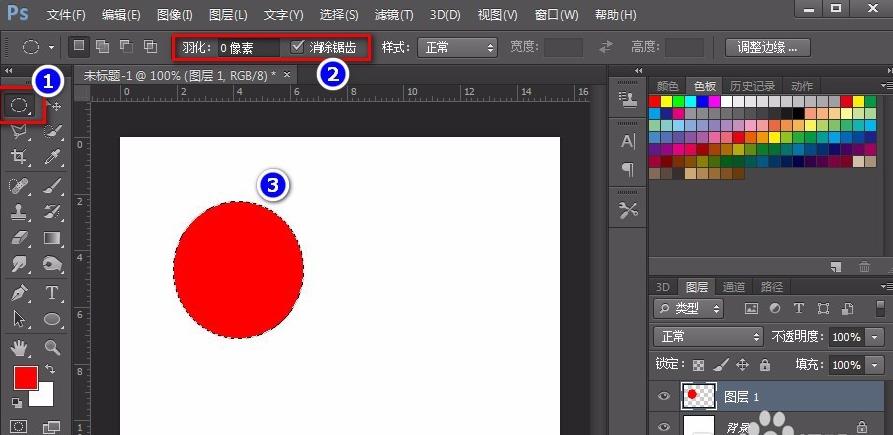Select the Gradient tool
Viewport: 893px width, 435px height.
(52, 237)
